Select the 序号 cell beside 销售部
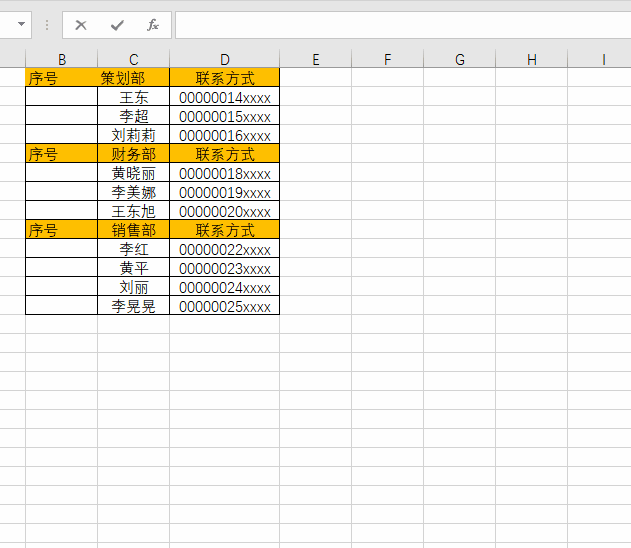The image size is (631, 548). (x=62, y=229)
